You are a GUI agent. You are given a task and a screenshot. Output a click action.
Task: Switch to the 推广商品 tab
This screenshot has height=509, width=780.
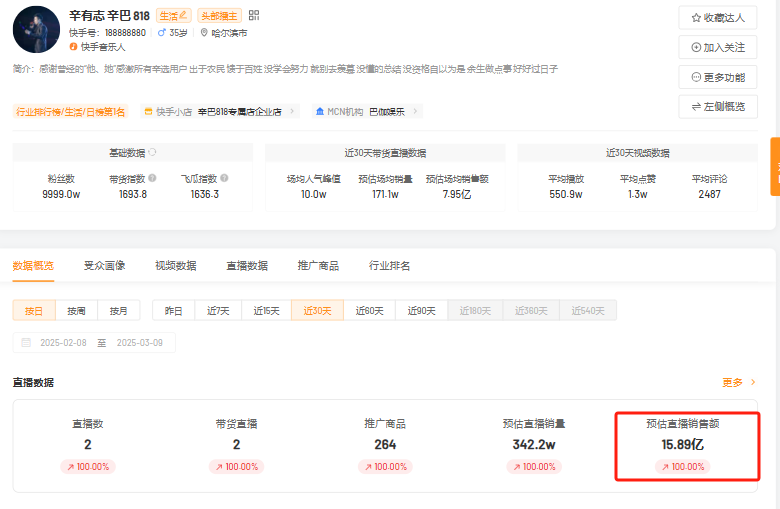coord(318,266)
